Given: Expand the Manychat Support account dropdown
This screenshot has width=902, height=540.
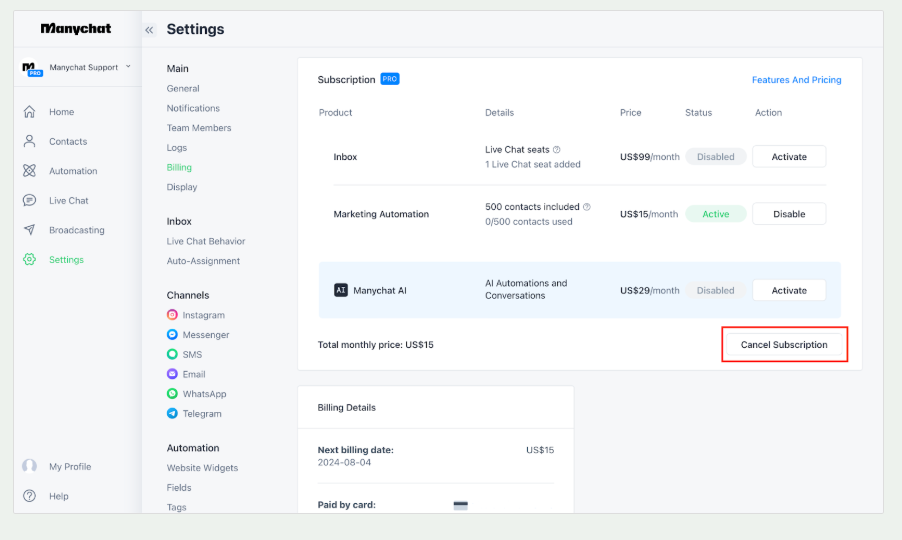Looking at the screenshot, I should [x=128, y=67].
